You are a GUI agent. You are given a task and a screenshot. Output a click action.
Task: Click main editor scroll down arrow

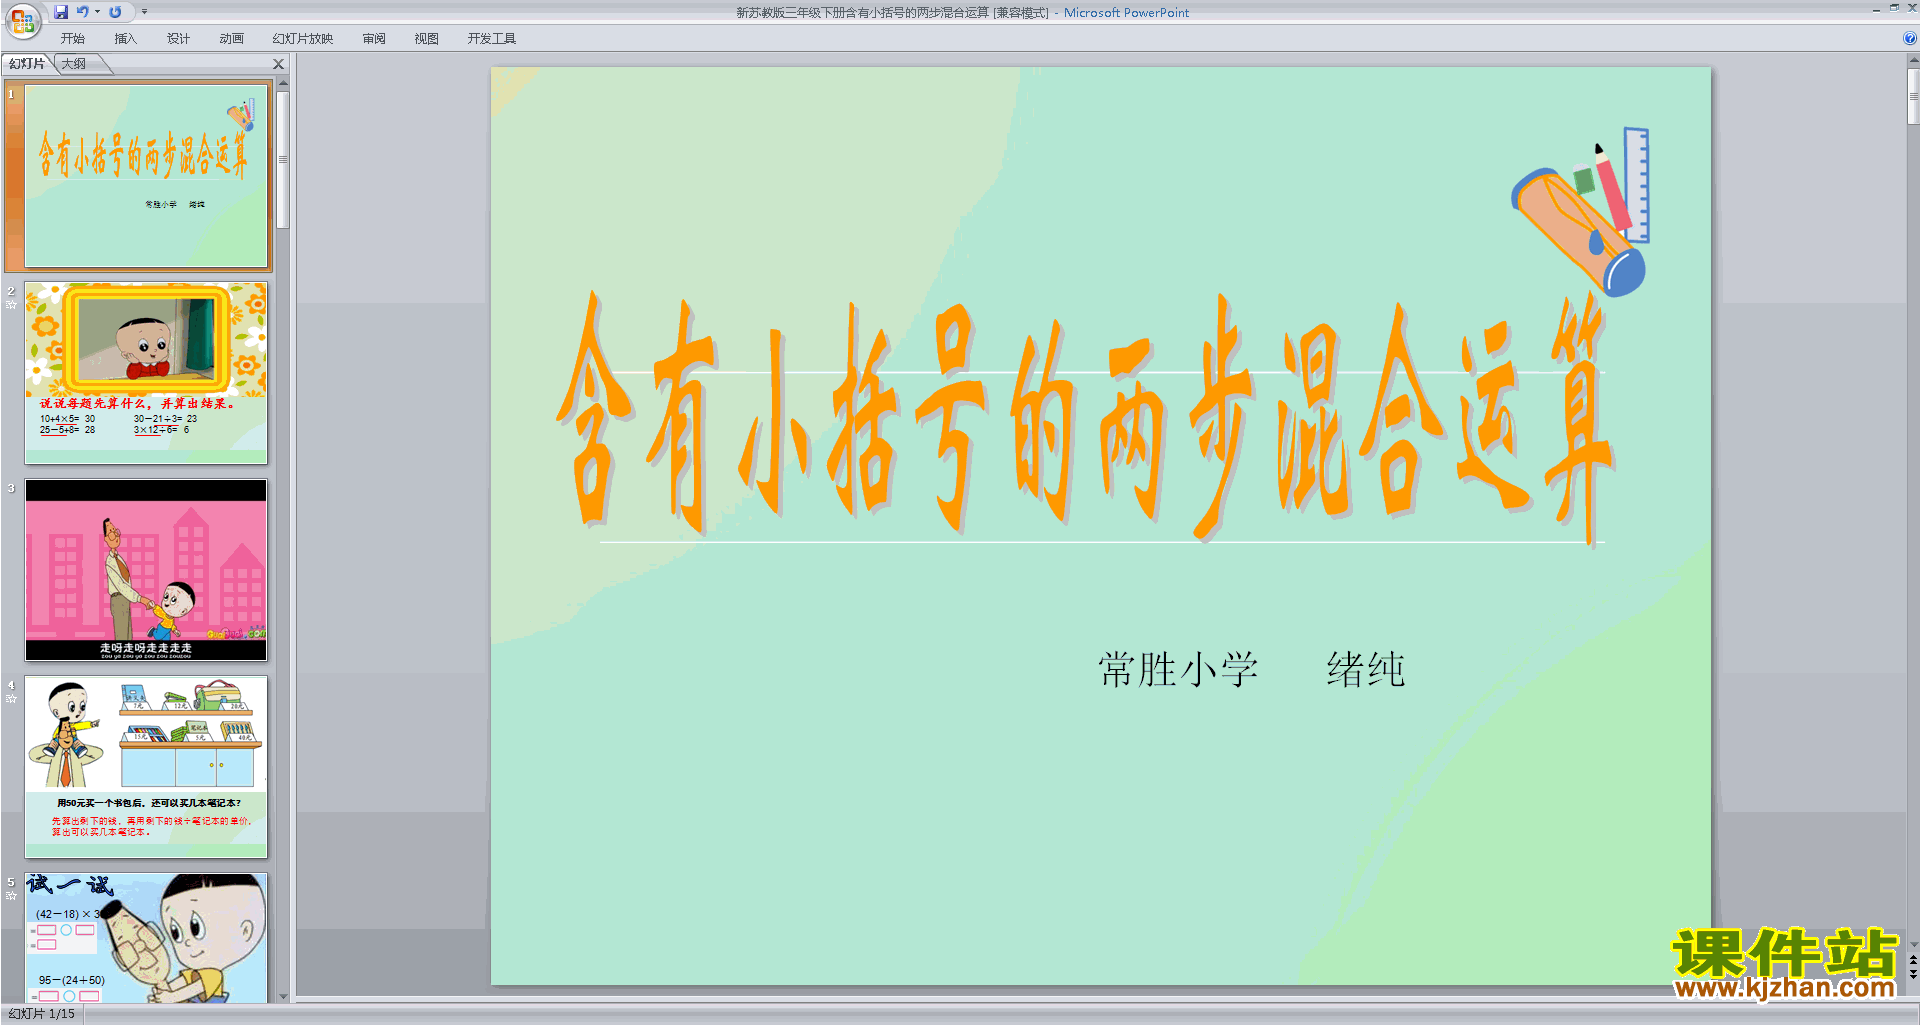click(1913, 943)
